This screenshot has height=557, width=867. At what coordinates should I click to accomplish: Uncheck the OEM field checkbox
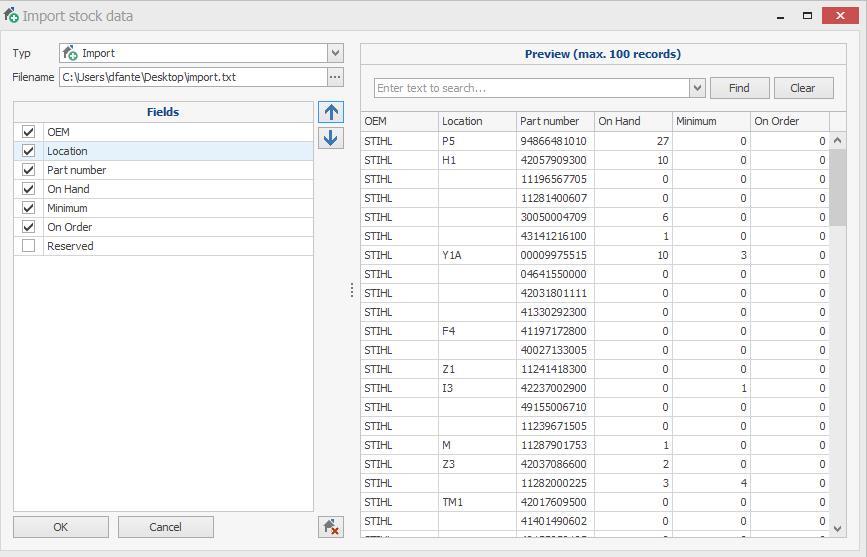(28, 132)
